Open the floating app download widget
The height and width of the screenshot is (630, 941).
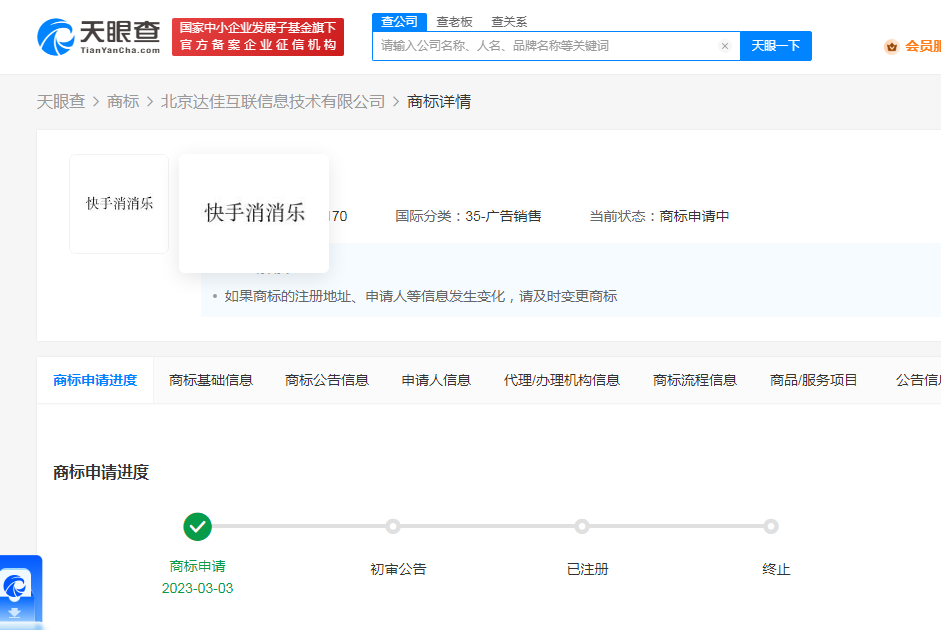click(20, 593)
